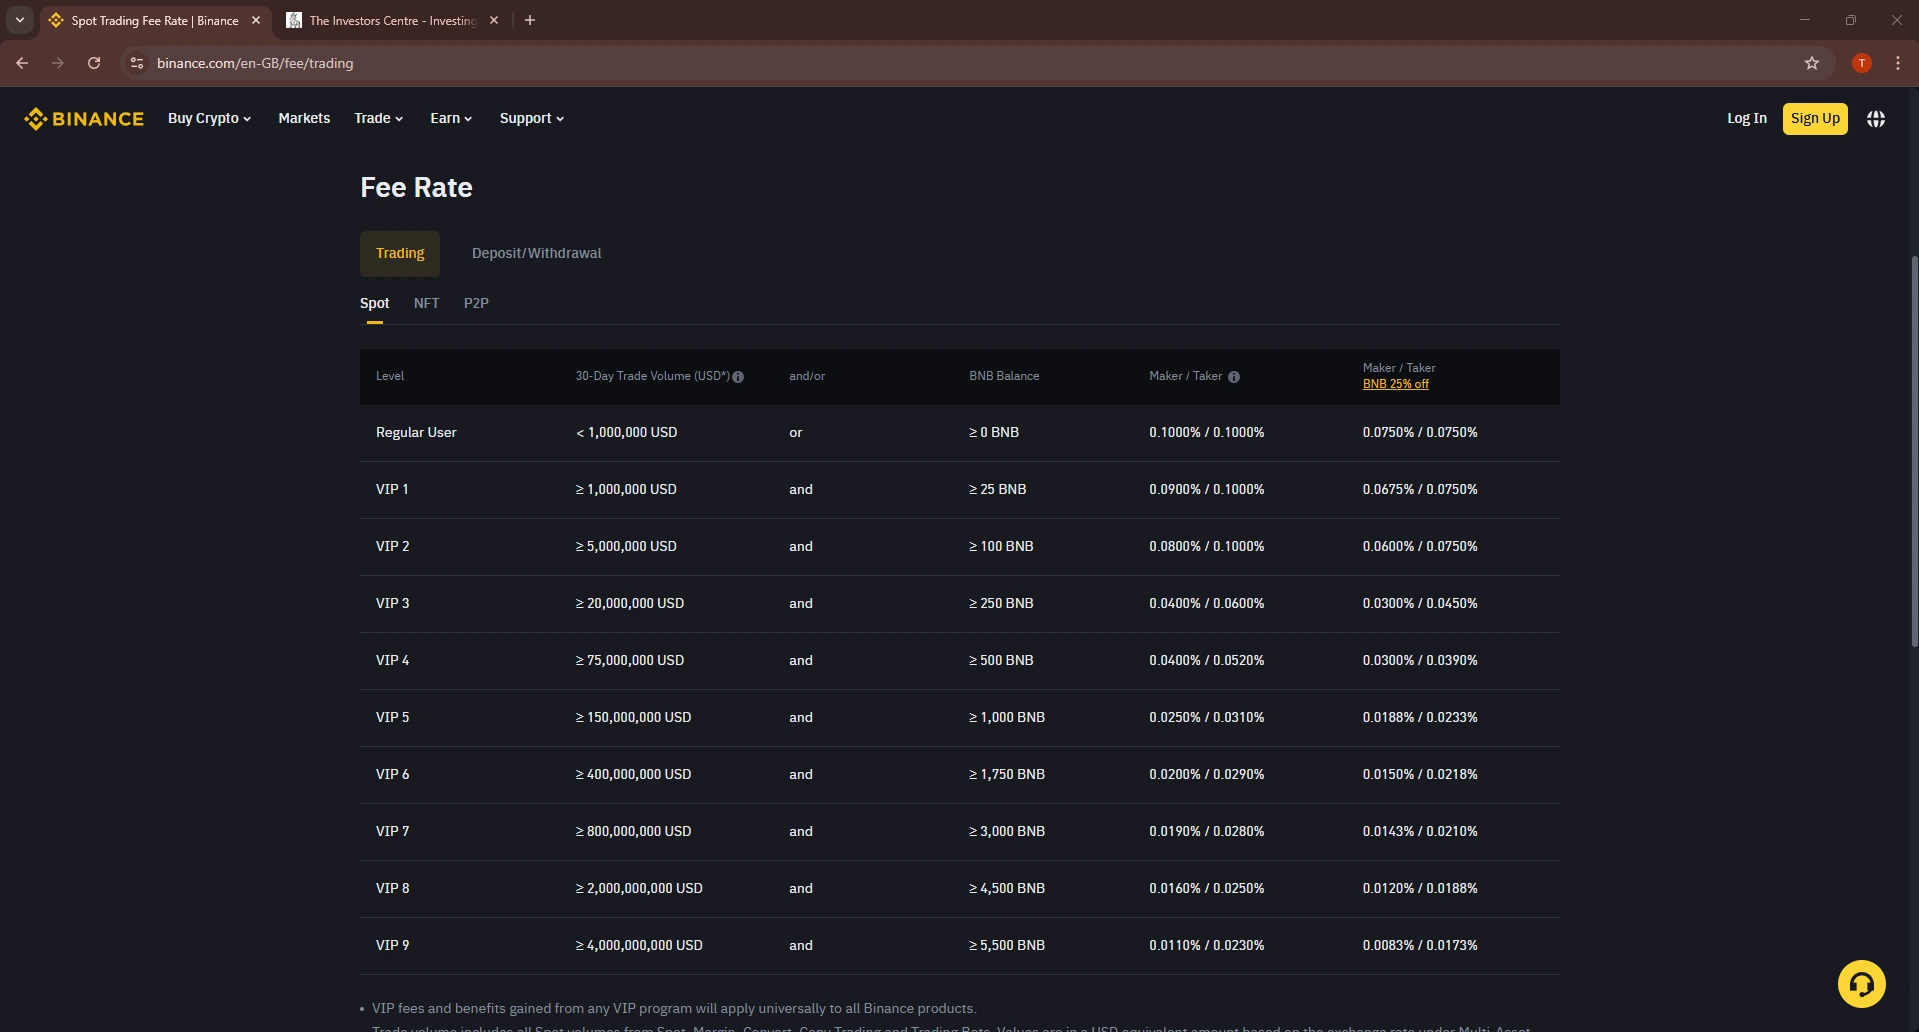The image size is (1919, 1032).
Task: Expand the Support menu
Action: [x=532, y=118]
